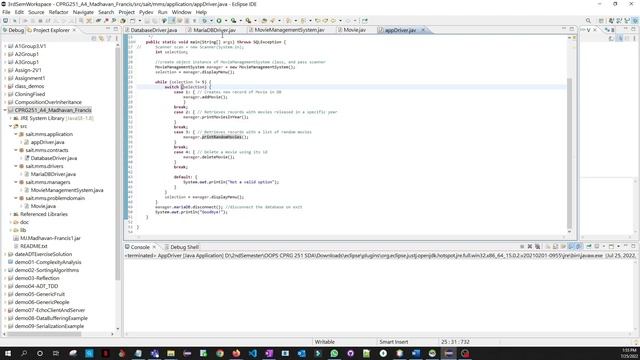Select README.txt file
This screenshot has height=360, width=640.
[34, 246]
